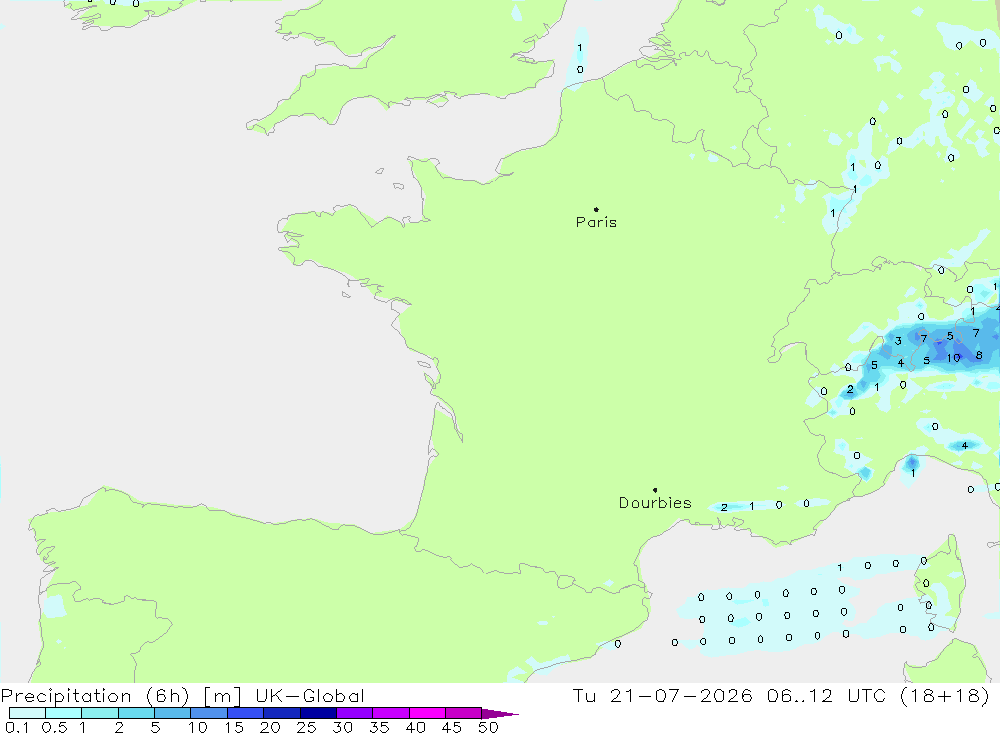
Task: Select the Dourbies location dot marker
Action: [x=655, y=490]
